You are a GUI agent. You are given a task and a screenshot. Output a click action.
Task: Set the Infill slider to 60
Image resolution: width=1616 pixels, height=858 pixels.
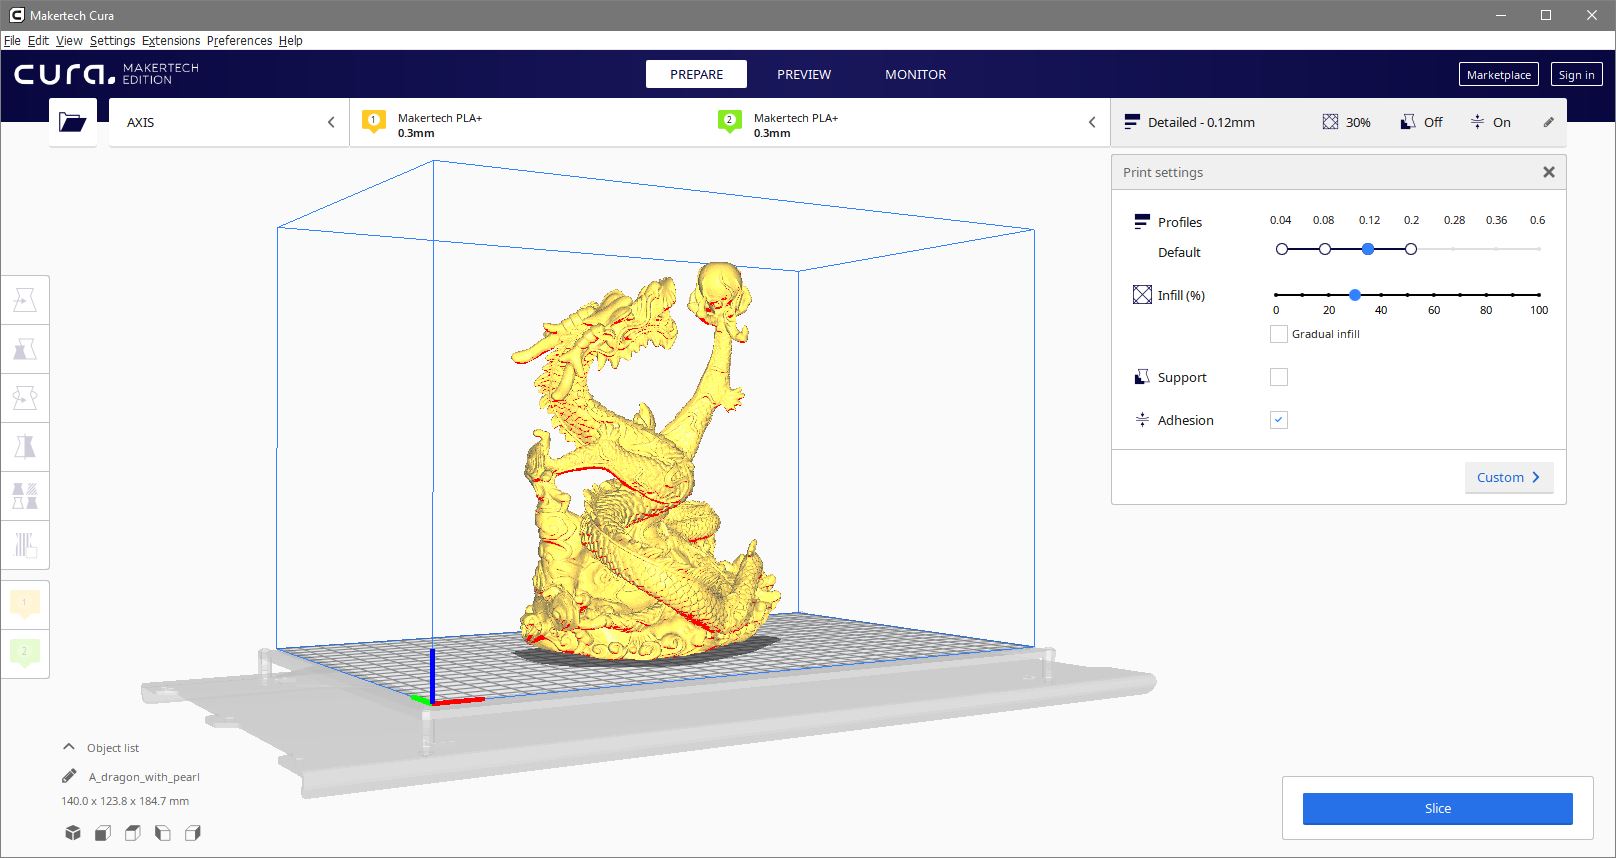pos(1434,295)
